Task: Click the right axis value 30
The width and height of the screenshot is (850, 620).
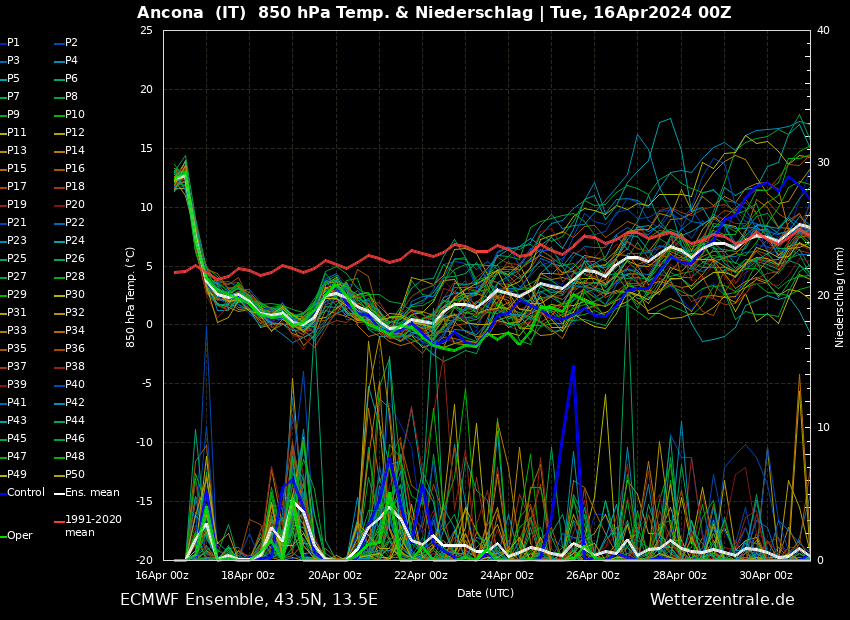Action: click(x=823, y=163)
